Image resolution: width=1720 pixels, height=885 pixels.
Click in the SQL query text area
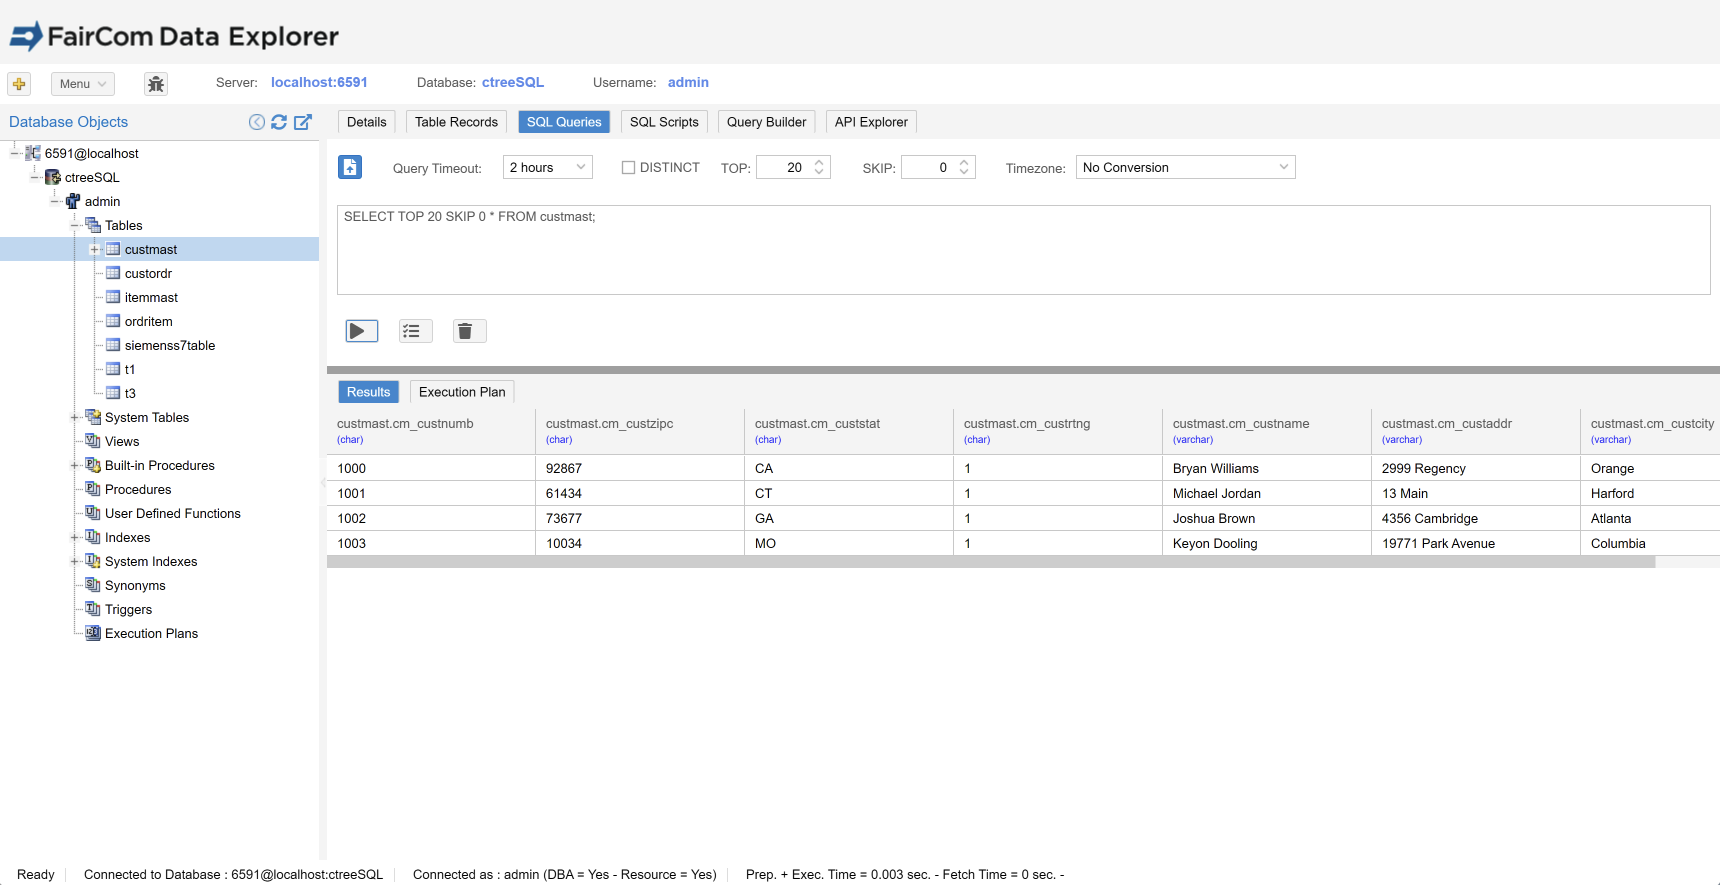point(1023,250)
